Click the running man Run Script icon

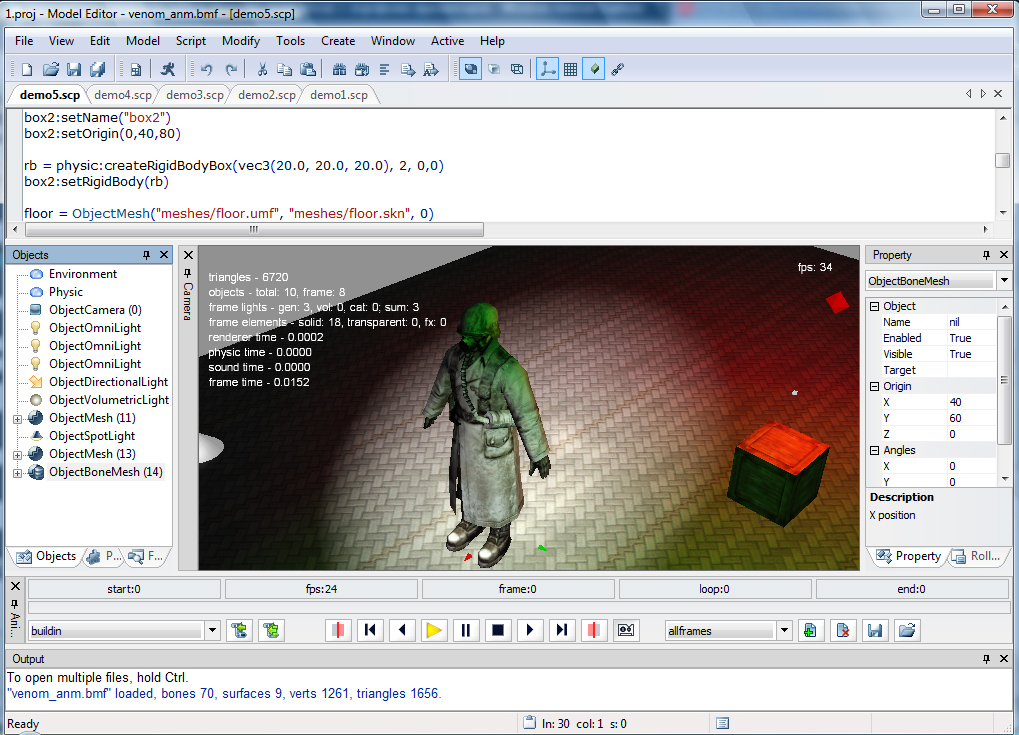coord(168,69)
